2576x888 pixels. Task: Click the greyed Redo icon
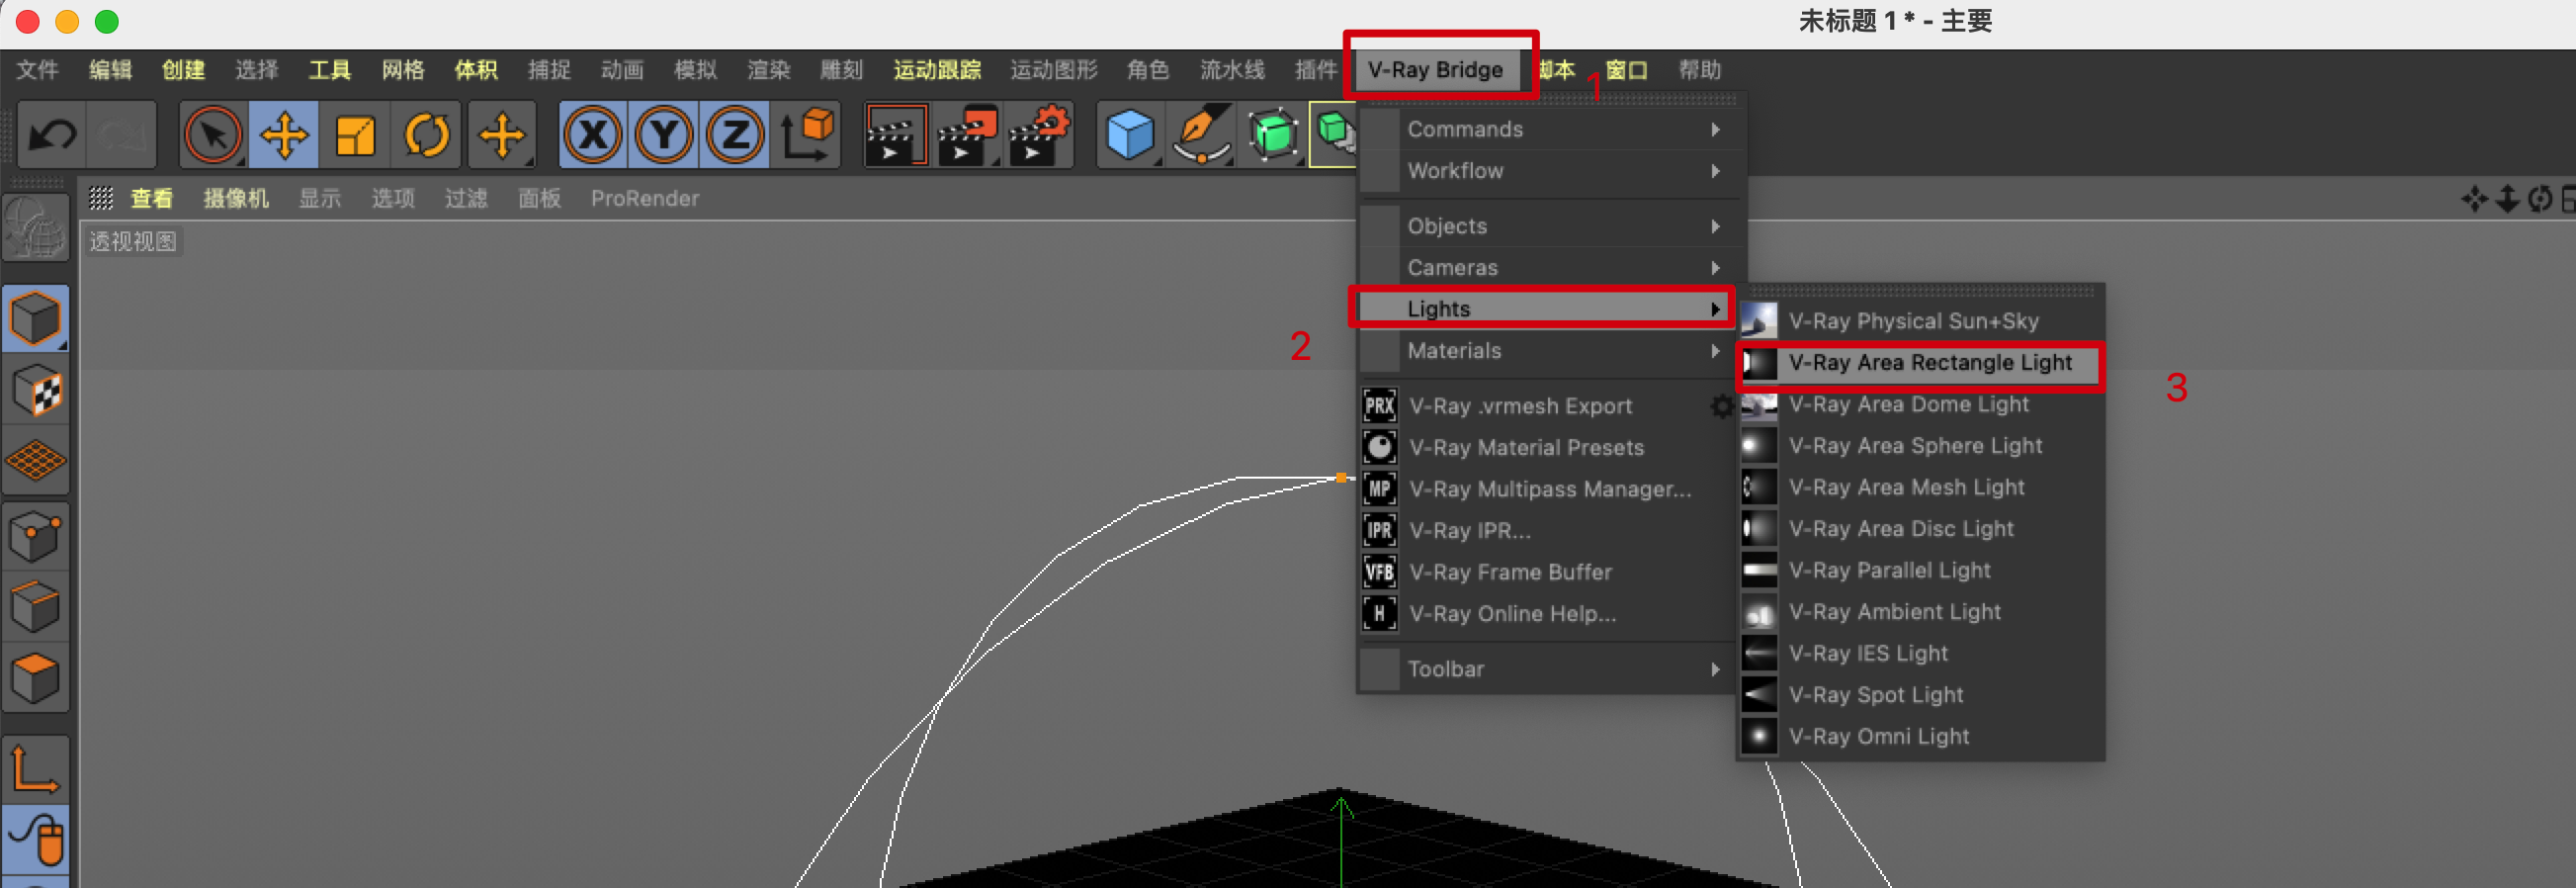pyautogui.click(x=122, y=135)
